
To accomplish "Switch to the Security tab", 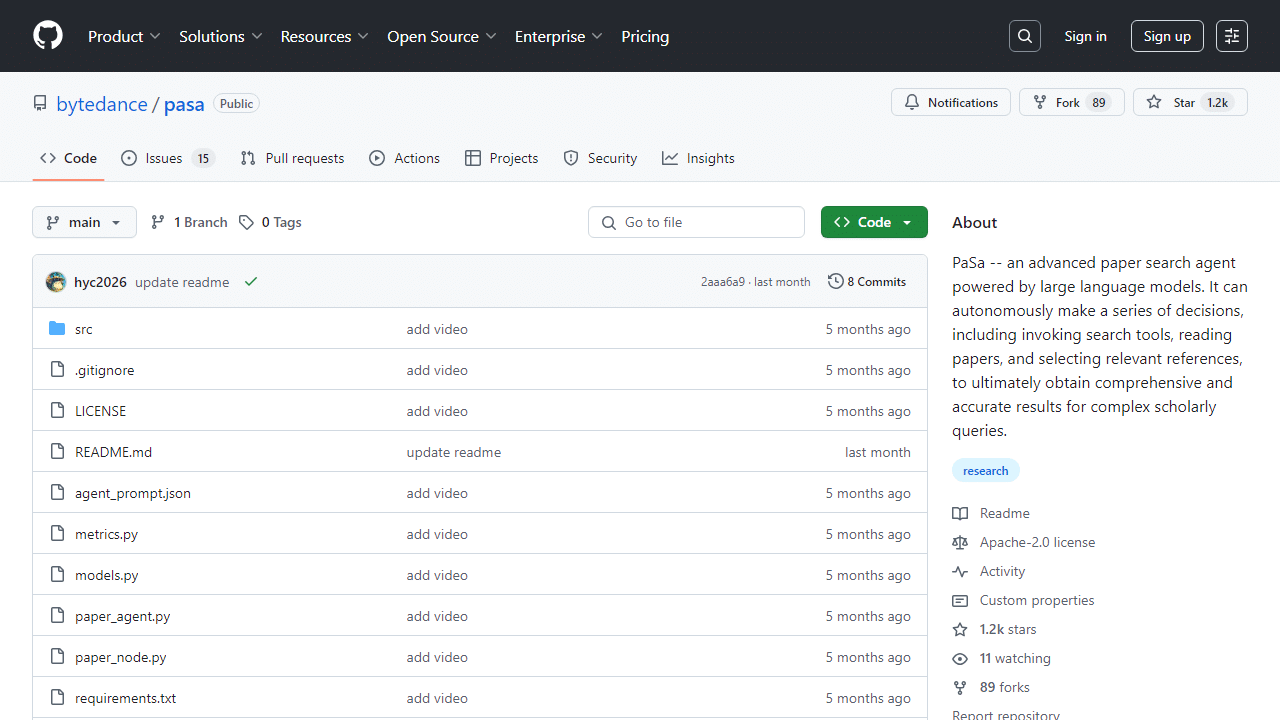I will point(600,158).
